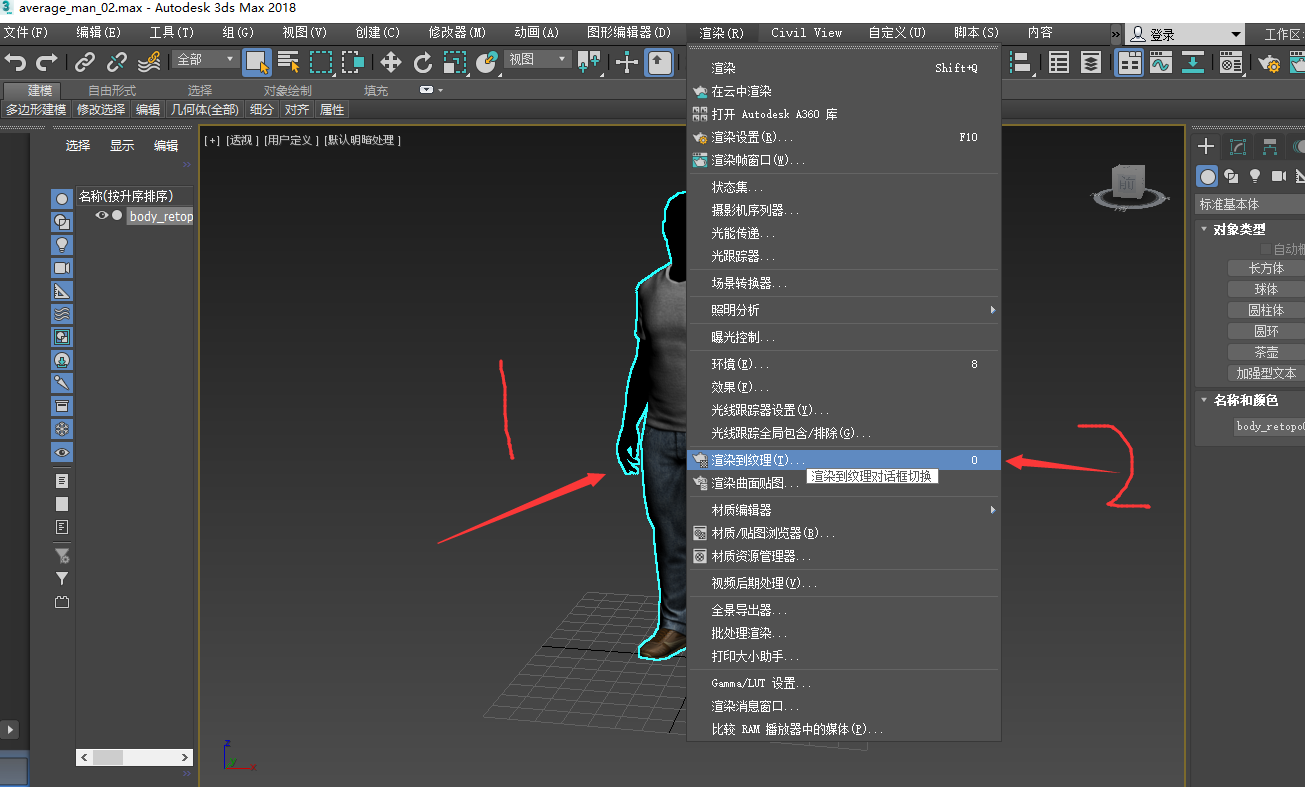Image resolution: width=1305 pixels, height=787 pixels.
Task: Toggle the Keyboard Shortcut Override icon
Action: pyautogui.click(x=659, y=62)
